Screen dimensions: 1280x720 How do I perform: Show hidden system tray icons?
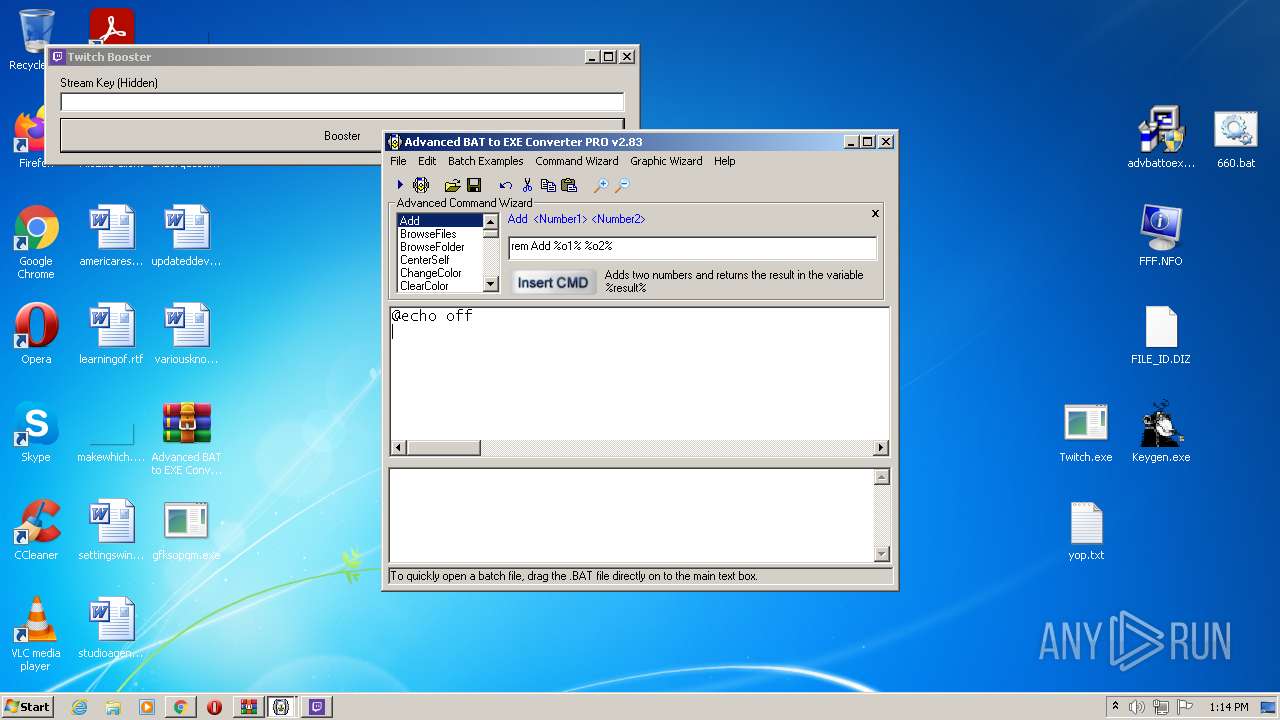tap(1115, 707)
